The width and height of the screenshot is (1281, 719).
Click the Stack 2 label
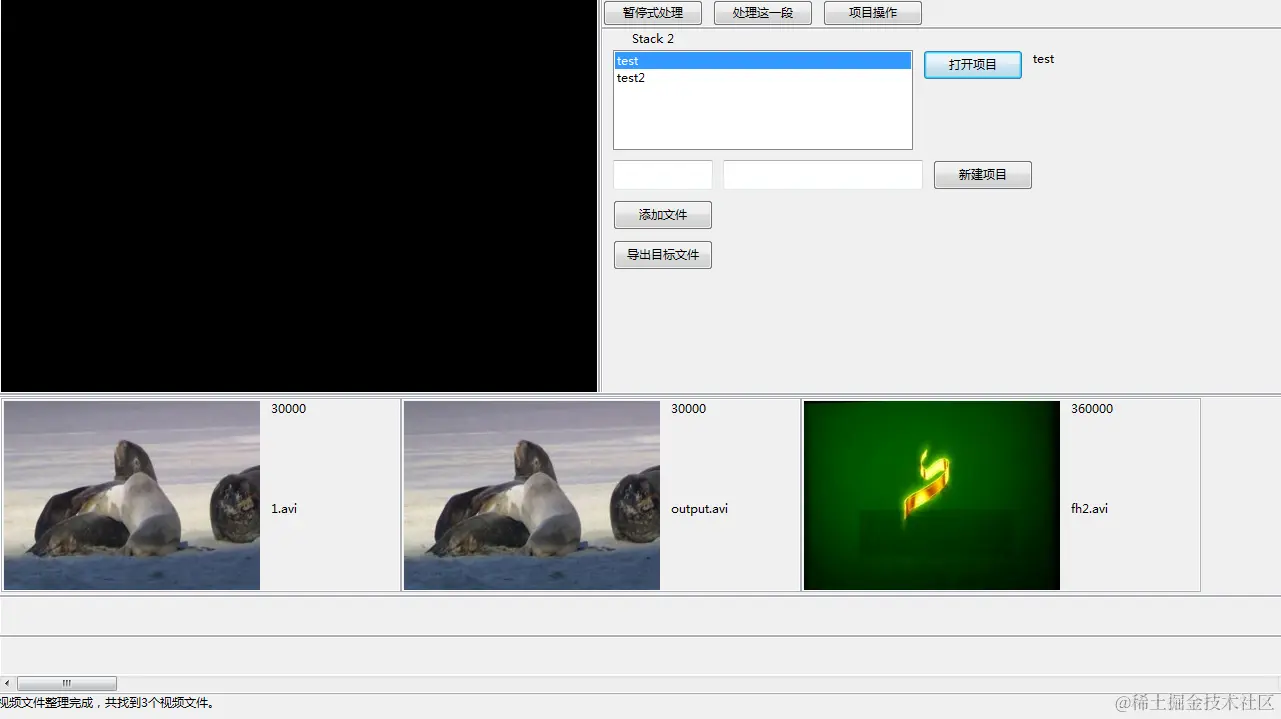tap(653, 39)
